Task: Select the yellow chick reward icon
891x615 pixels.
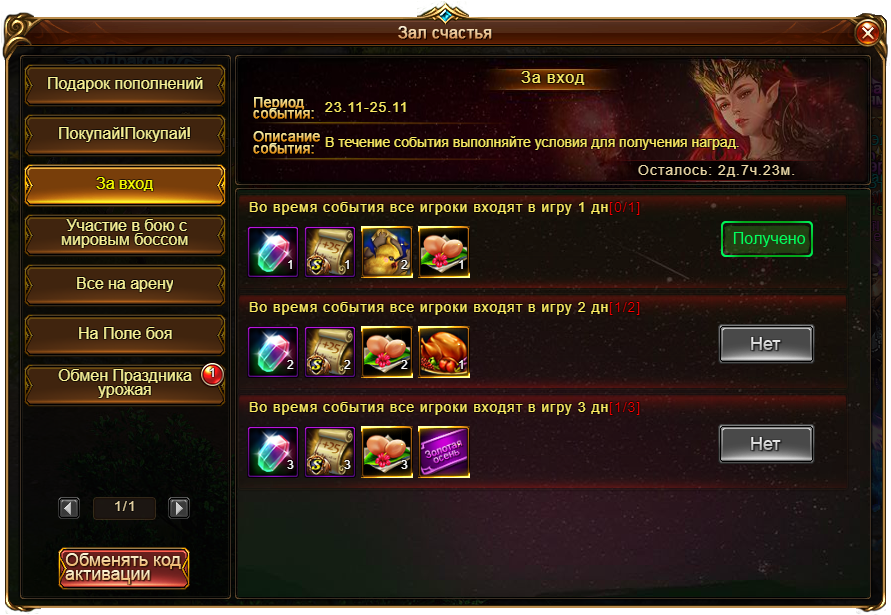Action: point(386,252)
